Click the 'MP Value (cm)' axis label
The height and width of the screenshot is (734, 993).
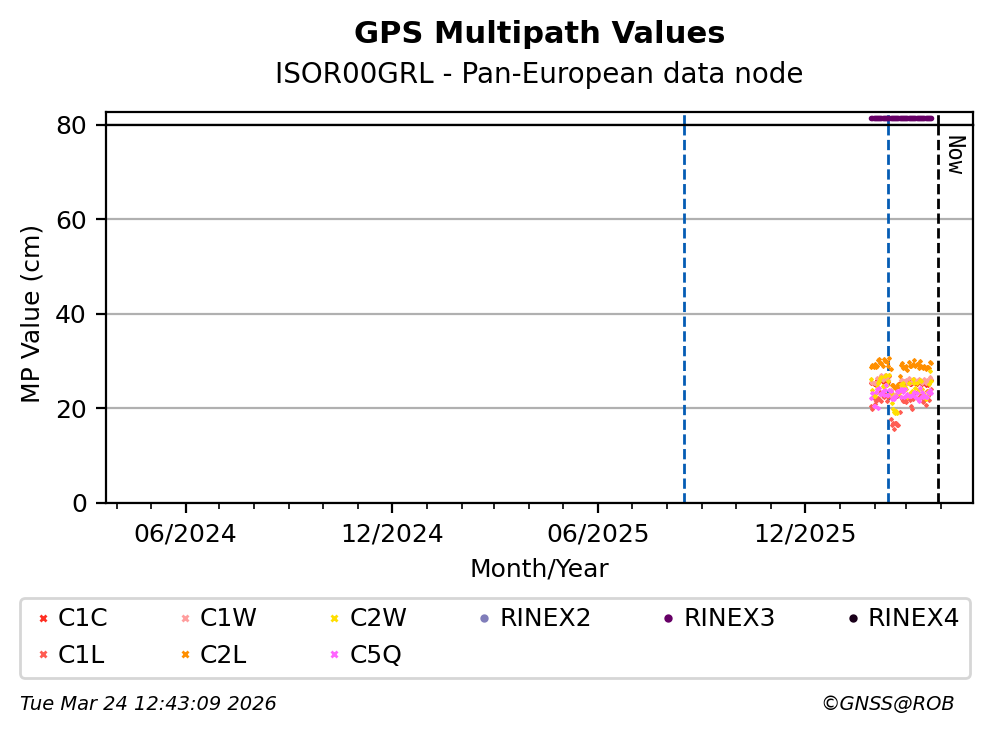[32, 314]
